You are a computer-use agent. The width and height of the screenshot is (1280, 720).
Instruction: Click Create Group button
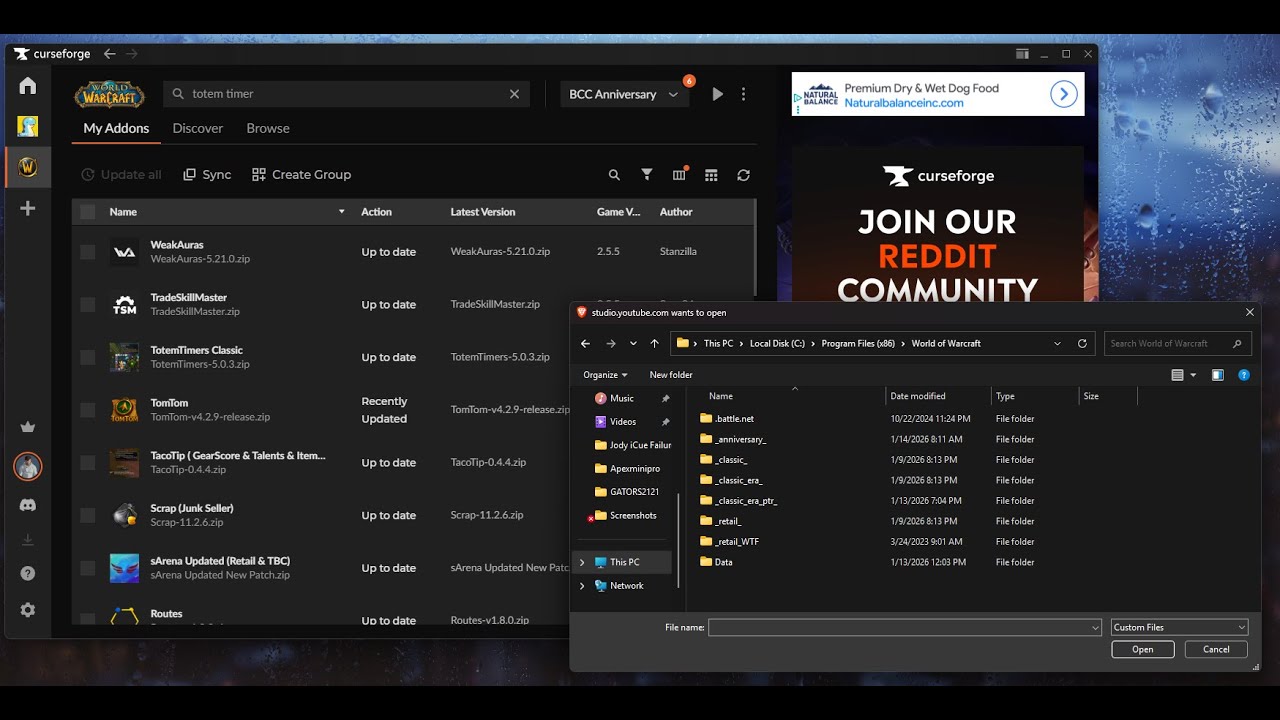tap(301, 175)
